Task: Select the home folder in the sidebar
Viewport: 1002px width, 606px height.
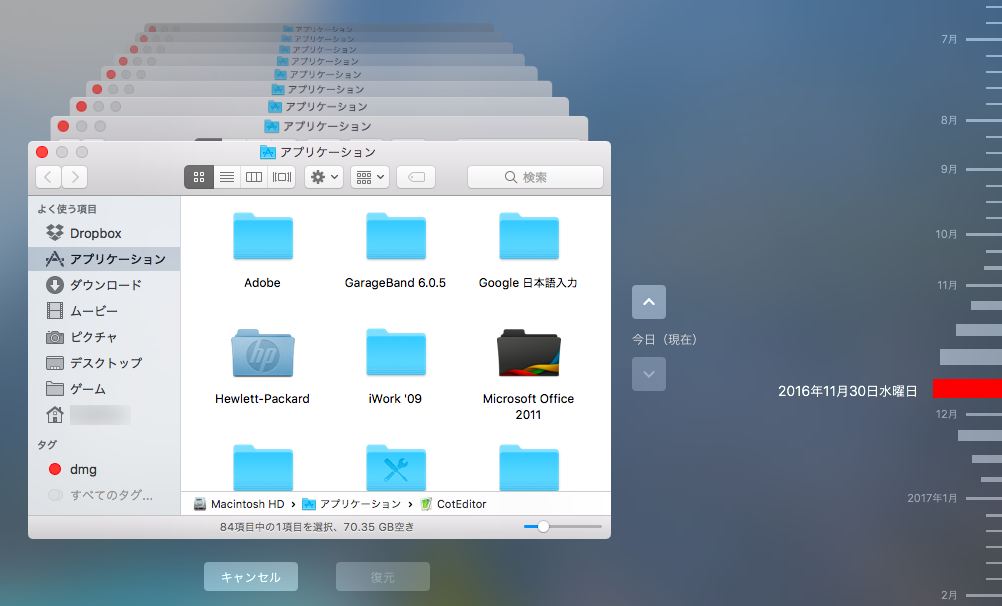Action: pos(104,415)
